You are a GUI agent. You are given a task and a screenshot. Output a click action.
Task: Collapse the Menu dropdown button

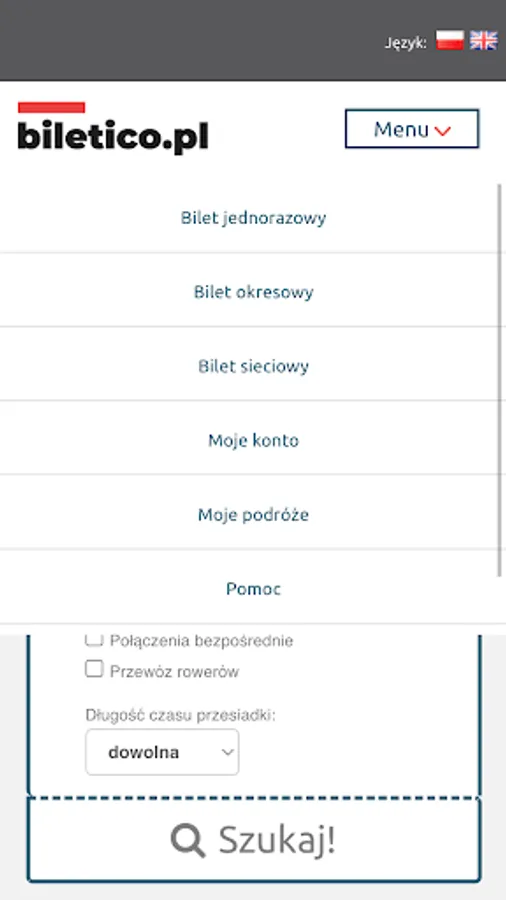click(x=412, y=129)
